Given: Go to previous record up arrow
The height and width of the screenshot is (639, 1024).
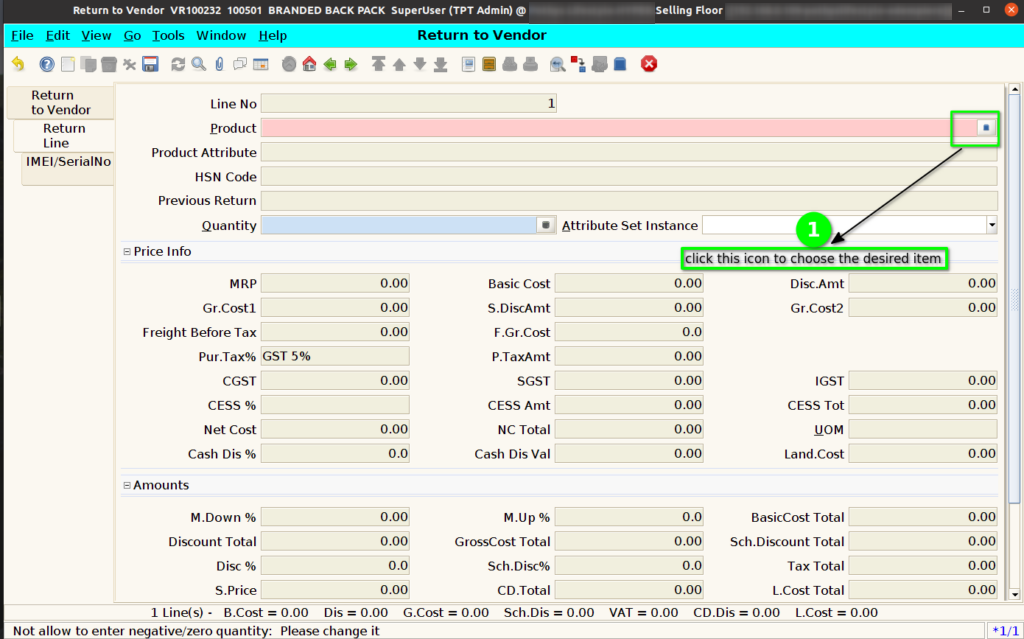Looking at the screenshot, I should [399, 64].
